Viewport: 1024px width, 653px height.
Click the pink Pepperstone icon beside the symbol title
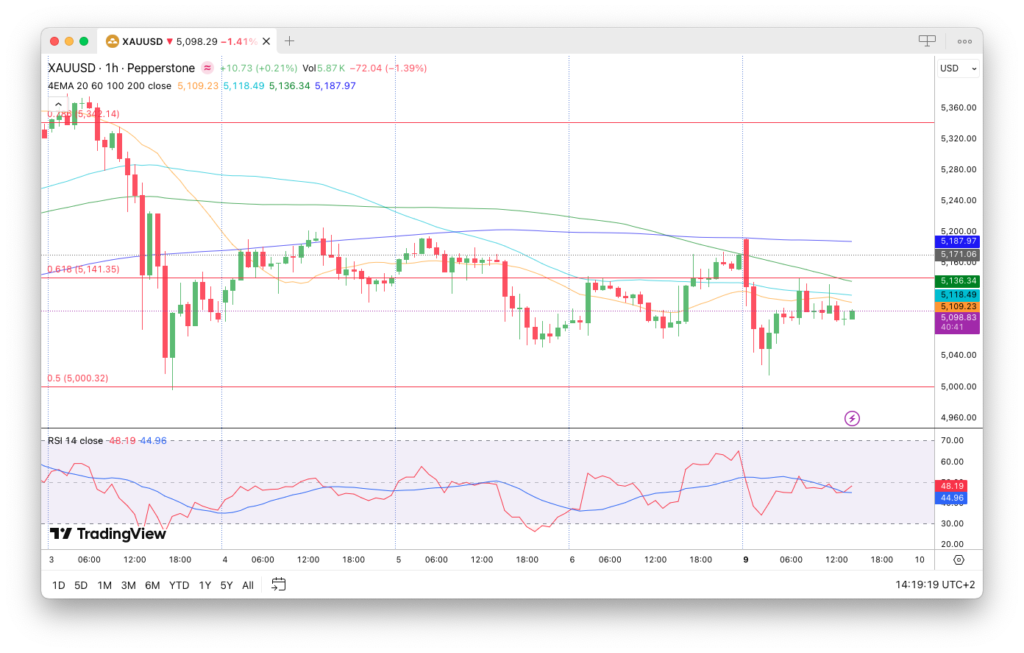(207, 68)
